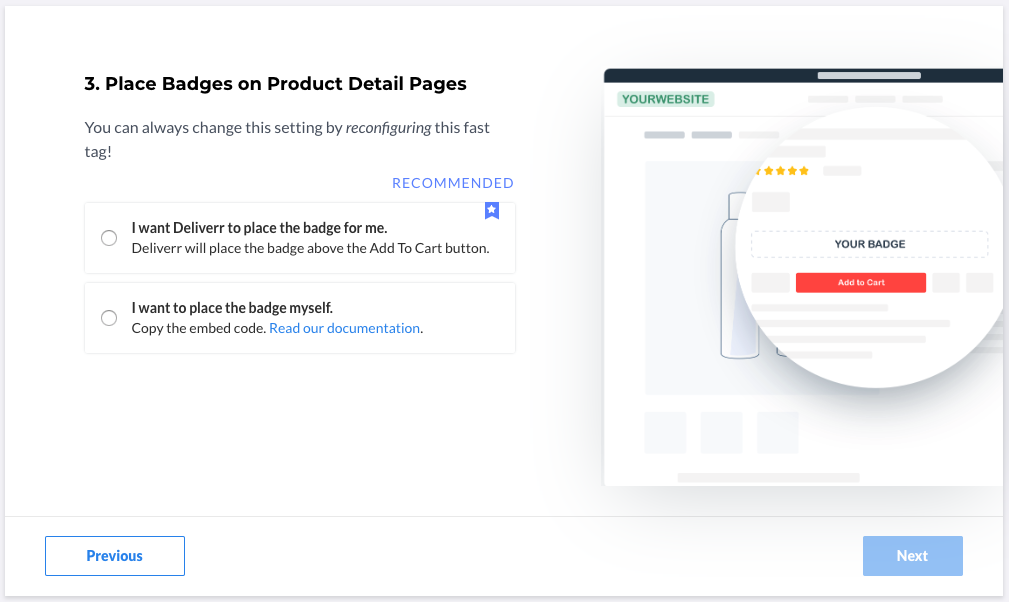The width and height of the screenshot is (1009, 602).
Task: Click the text 'I want Deliverr to place the badge for me.'
Action: [259, 228]
